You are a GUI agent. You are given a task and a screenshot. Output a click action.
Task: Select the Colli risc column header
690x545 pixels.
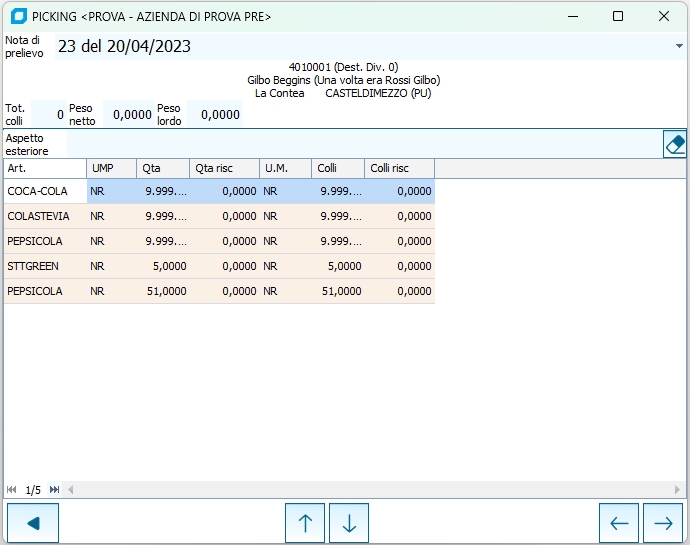coord(399,168)
